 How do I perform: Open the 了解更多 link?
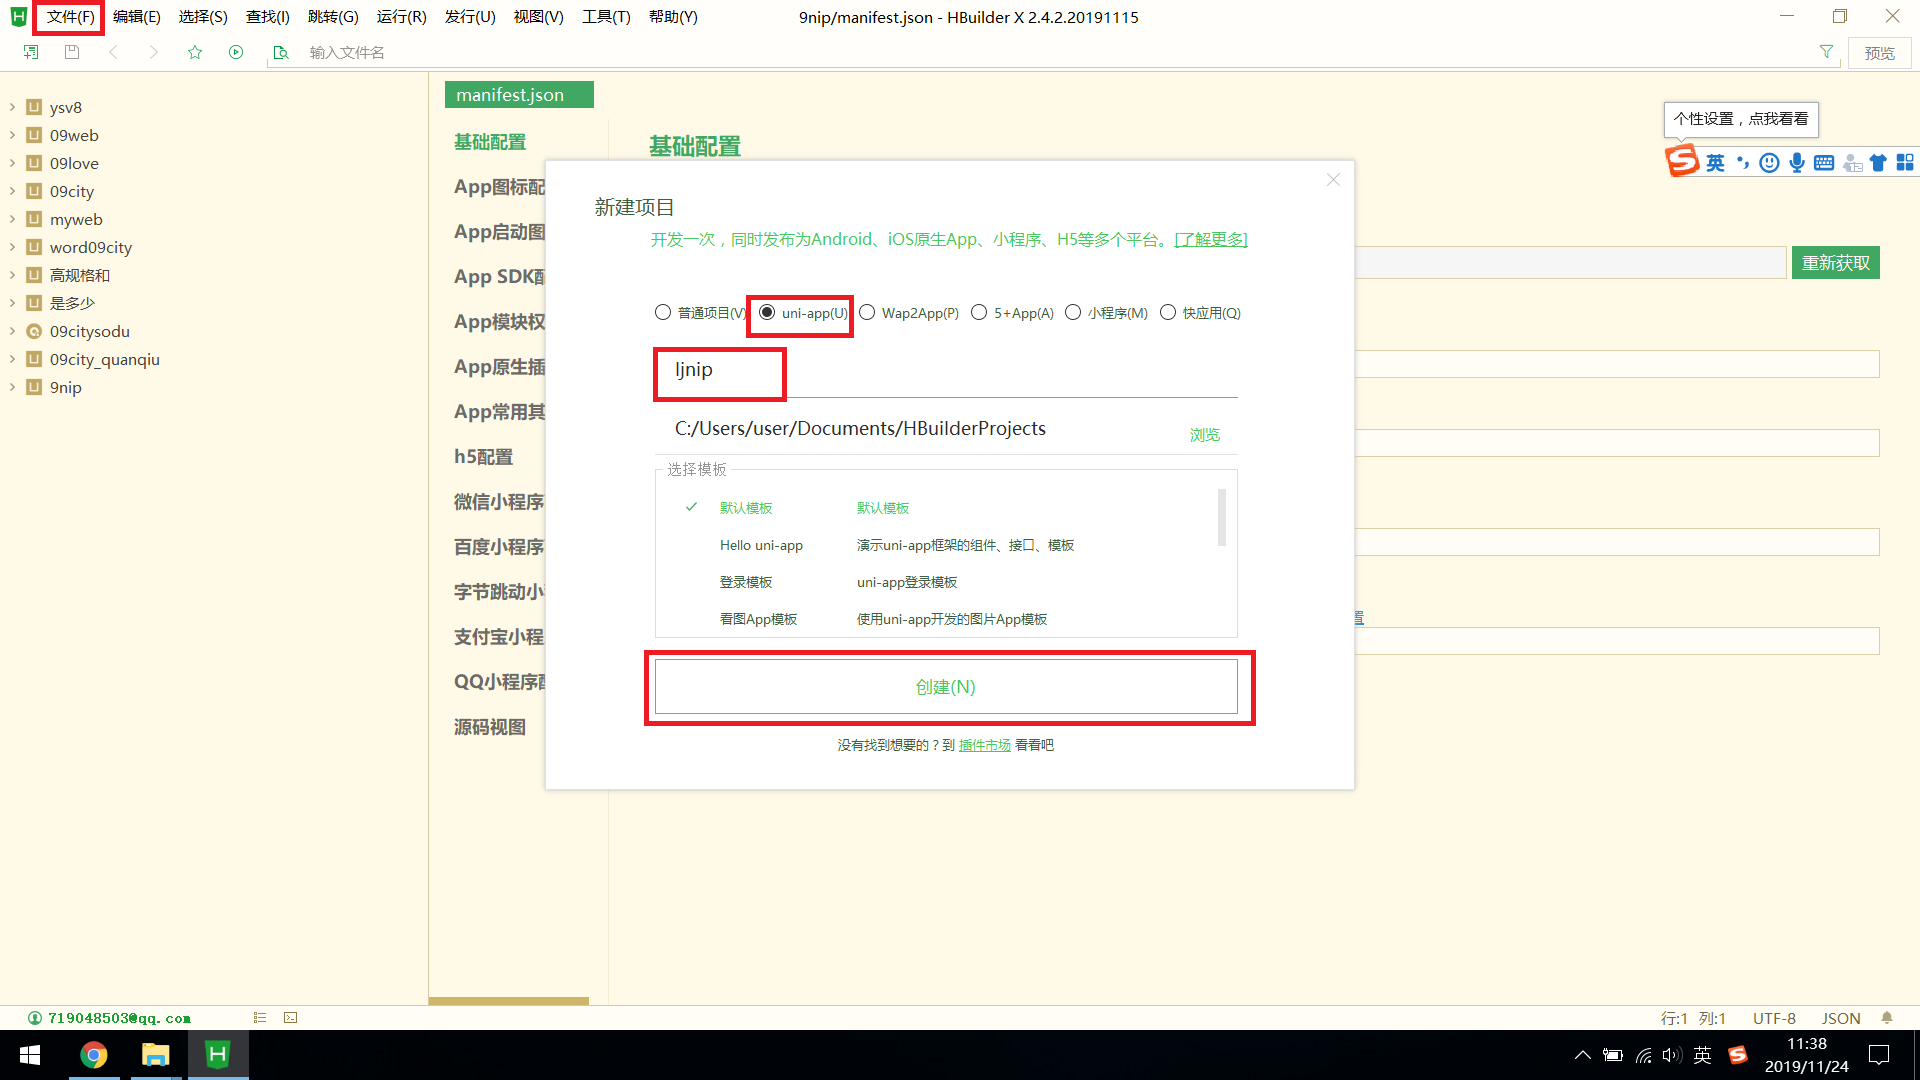point(1211,239)
